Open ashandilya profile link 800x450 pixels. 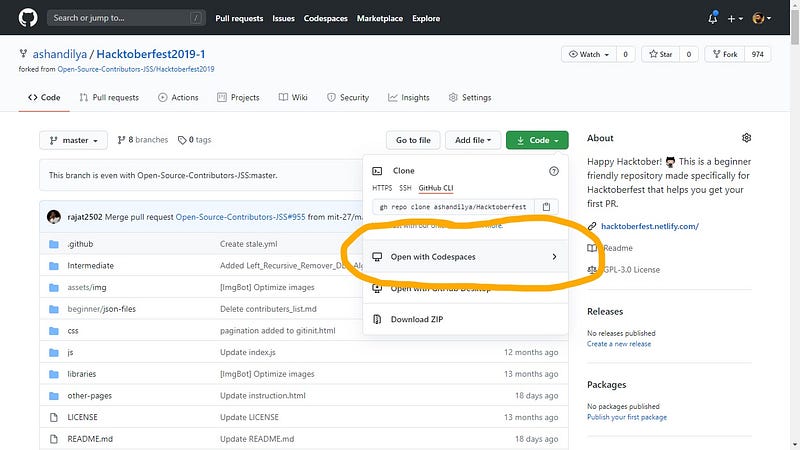coord(60,54)
